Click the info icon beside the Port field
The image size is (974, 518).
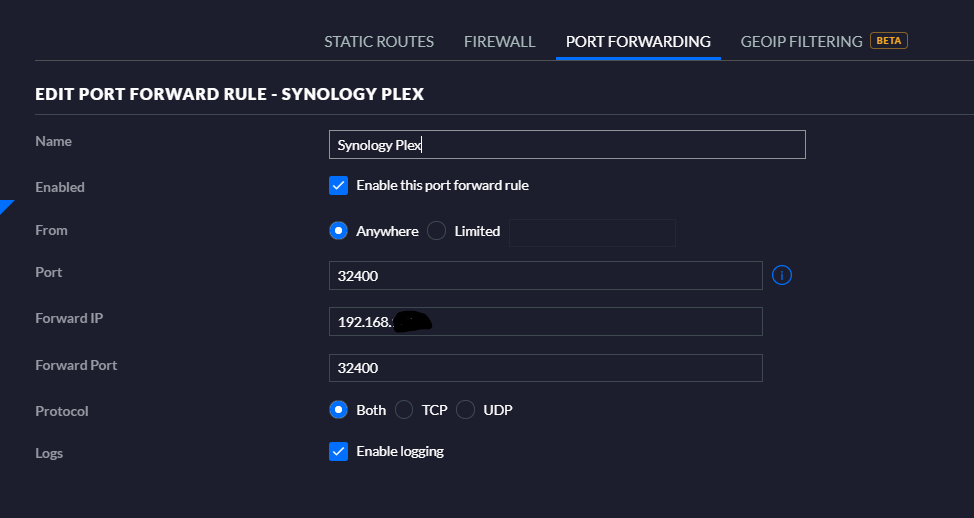tap(782, 275)
